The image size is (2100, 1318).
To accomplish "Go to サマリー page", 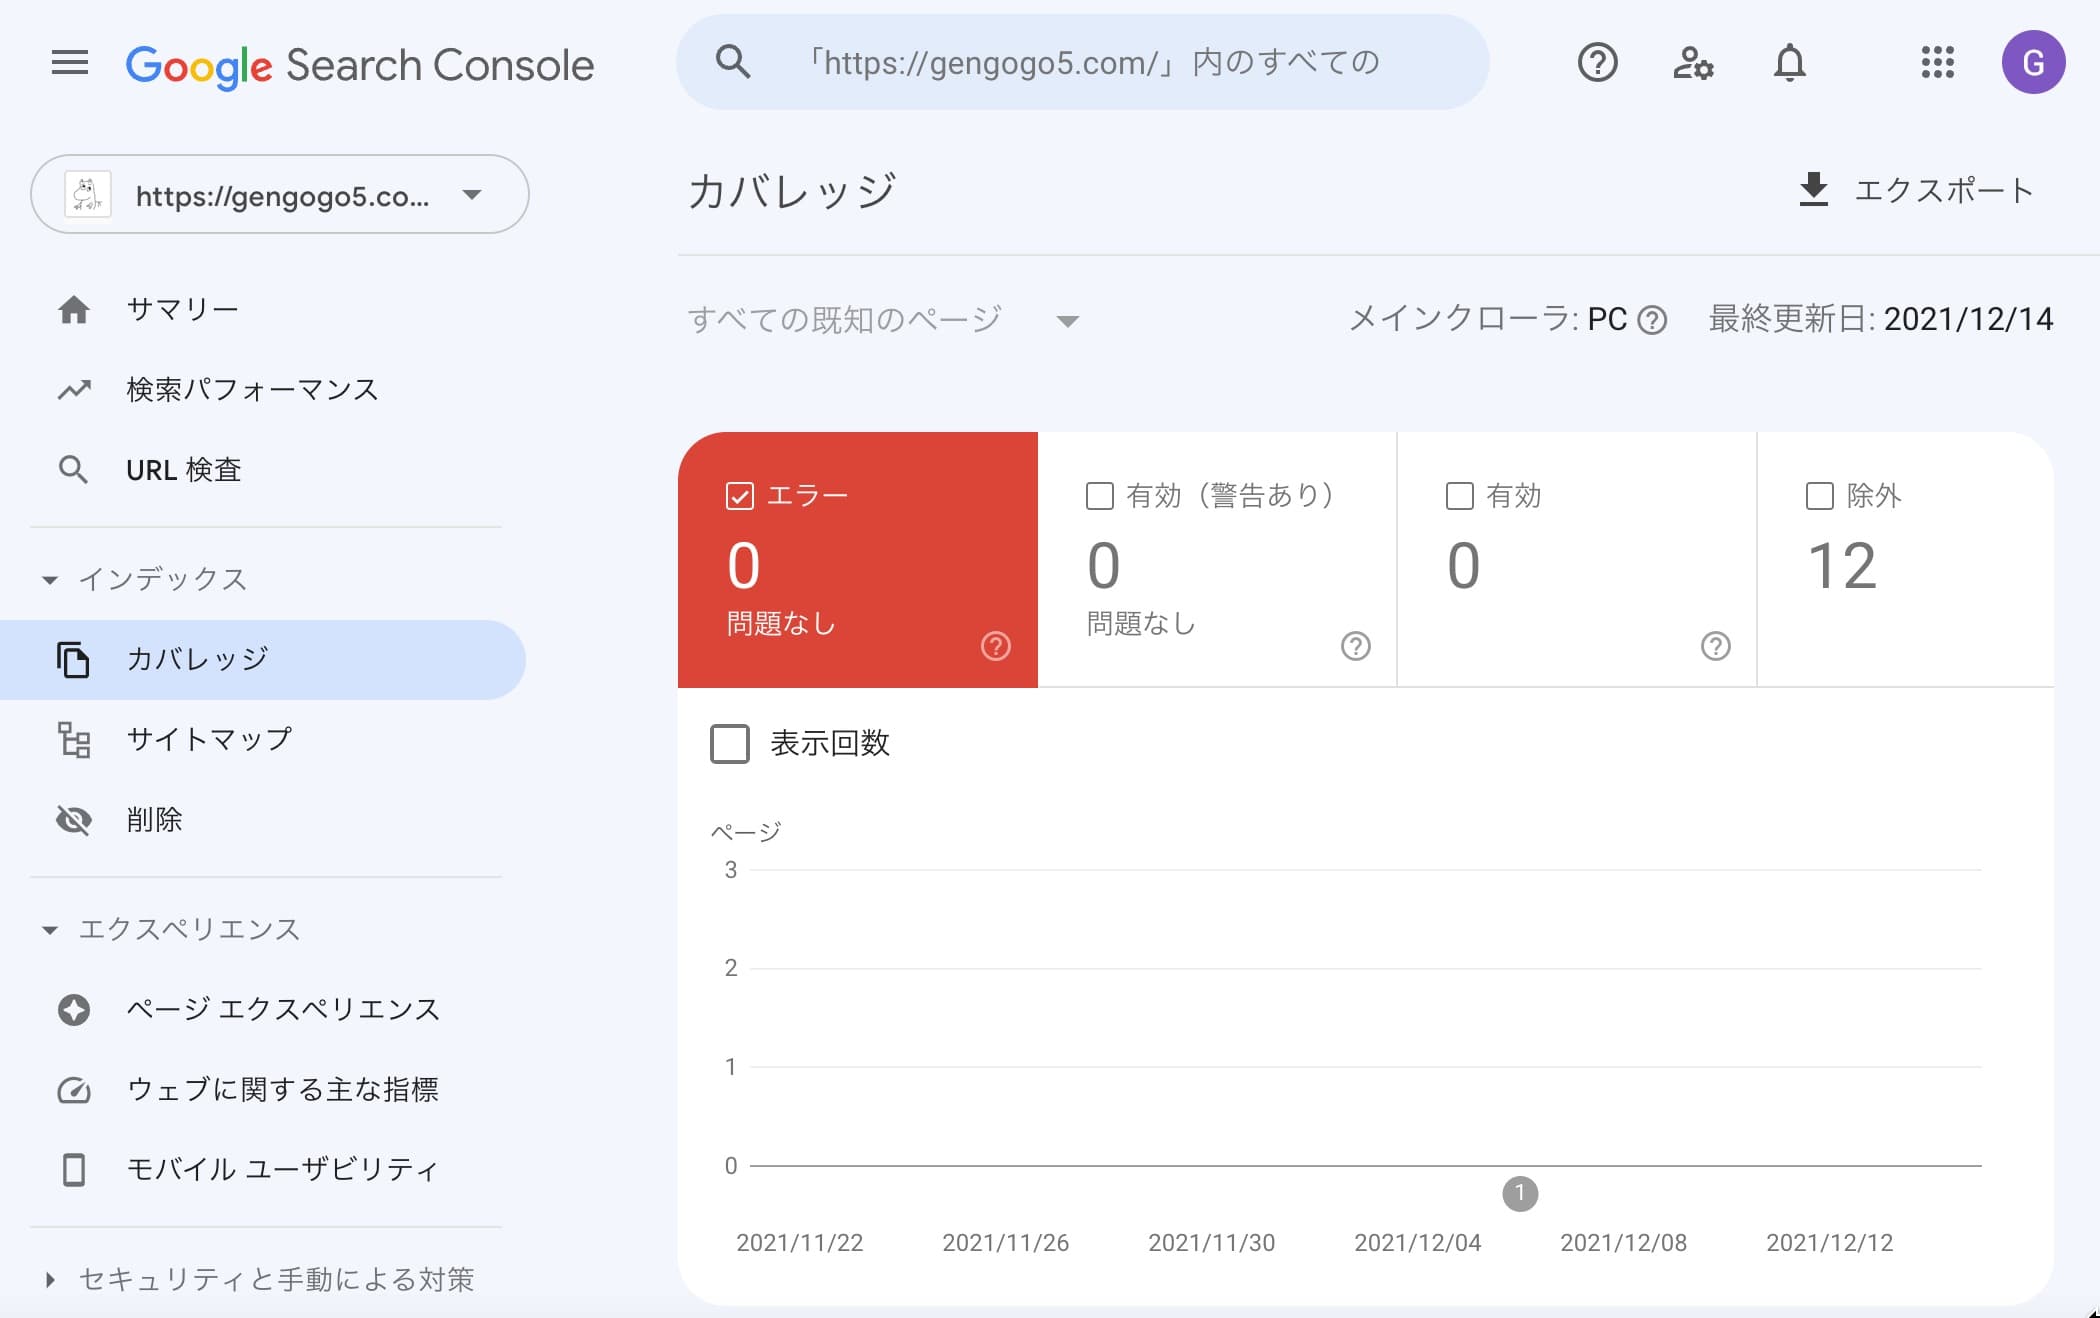I will (x=263, y=310).
